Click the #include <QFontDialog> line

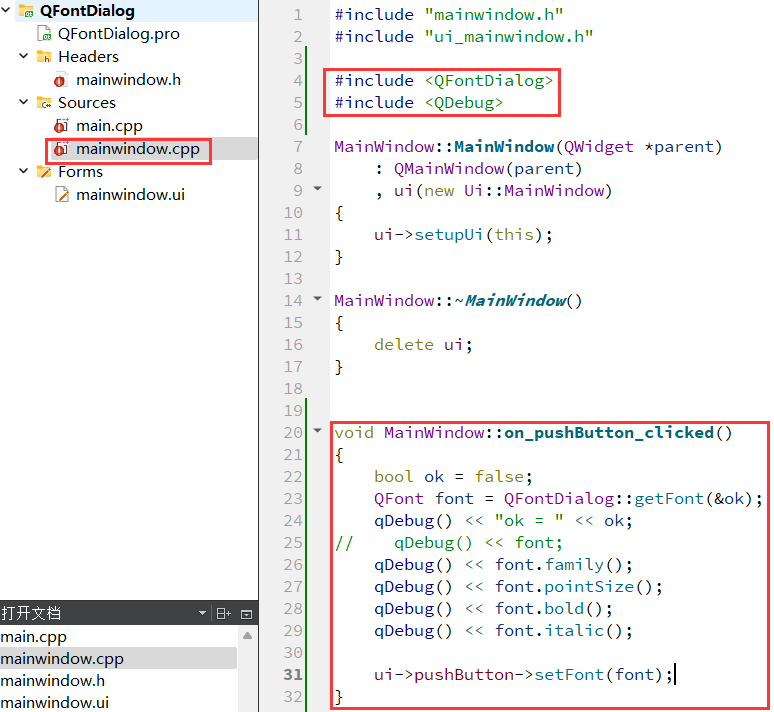pyautogui.click(x=444, y=80)
